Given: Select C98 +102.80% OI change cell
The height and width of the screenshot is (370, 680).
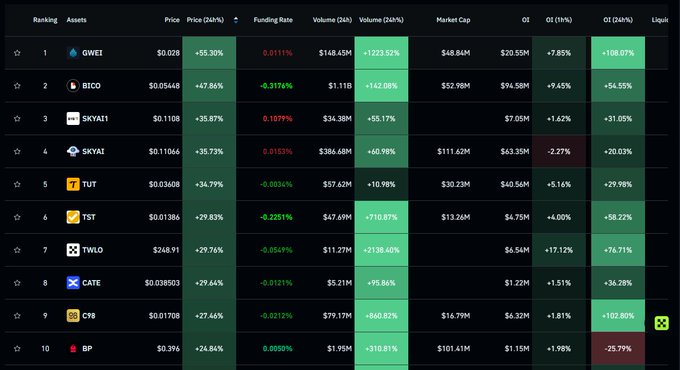Looking at the screenshot, I should pyautogui.click(x=618, y=316).
